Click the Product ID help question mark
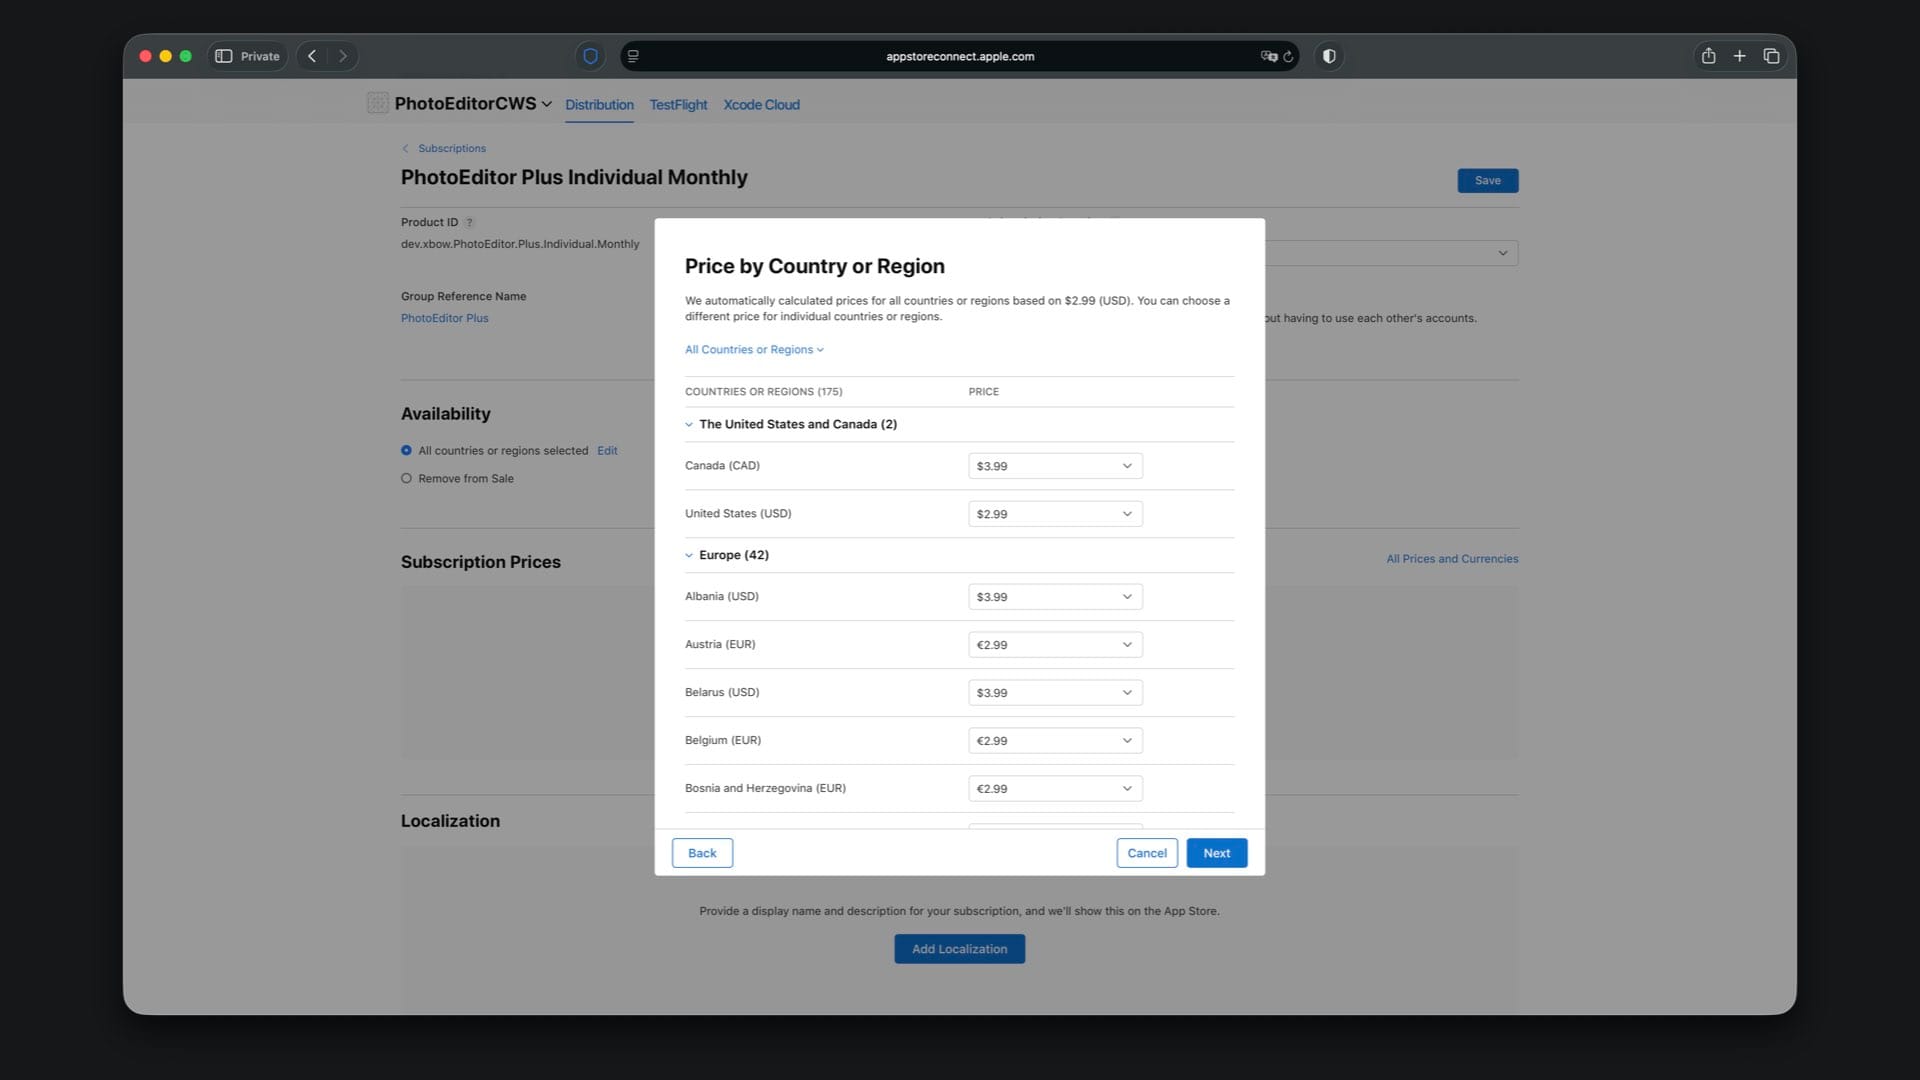Viewport: 1920px width, 1080px height. [469, 223]
